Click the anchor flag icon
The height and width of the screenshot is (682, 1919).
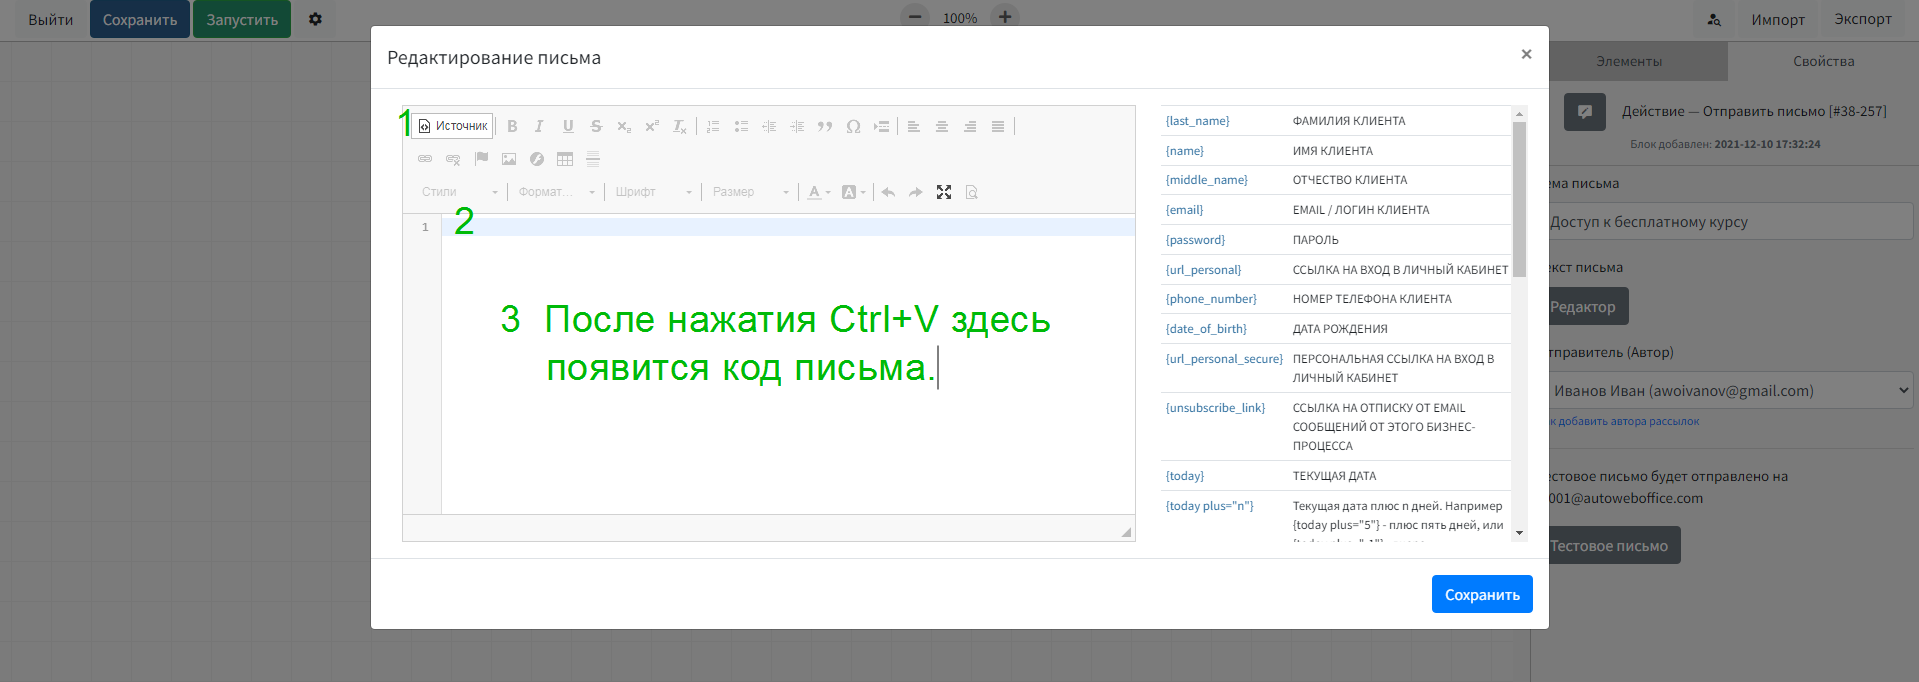click(481, 159)
